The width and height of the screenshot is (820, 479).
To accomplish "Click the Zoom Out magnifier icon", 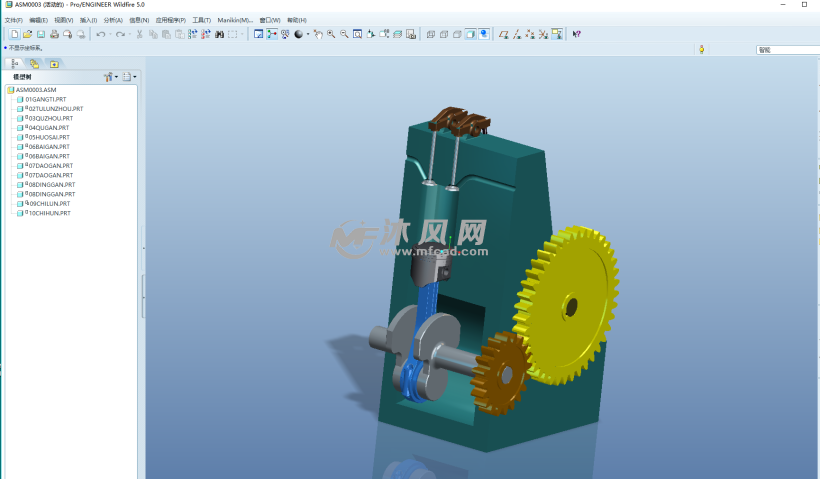I will pos(344,34).
